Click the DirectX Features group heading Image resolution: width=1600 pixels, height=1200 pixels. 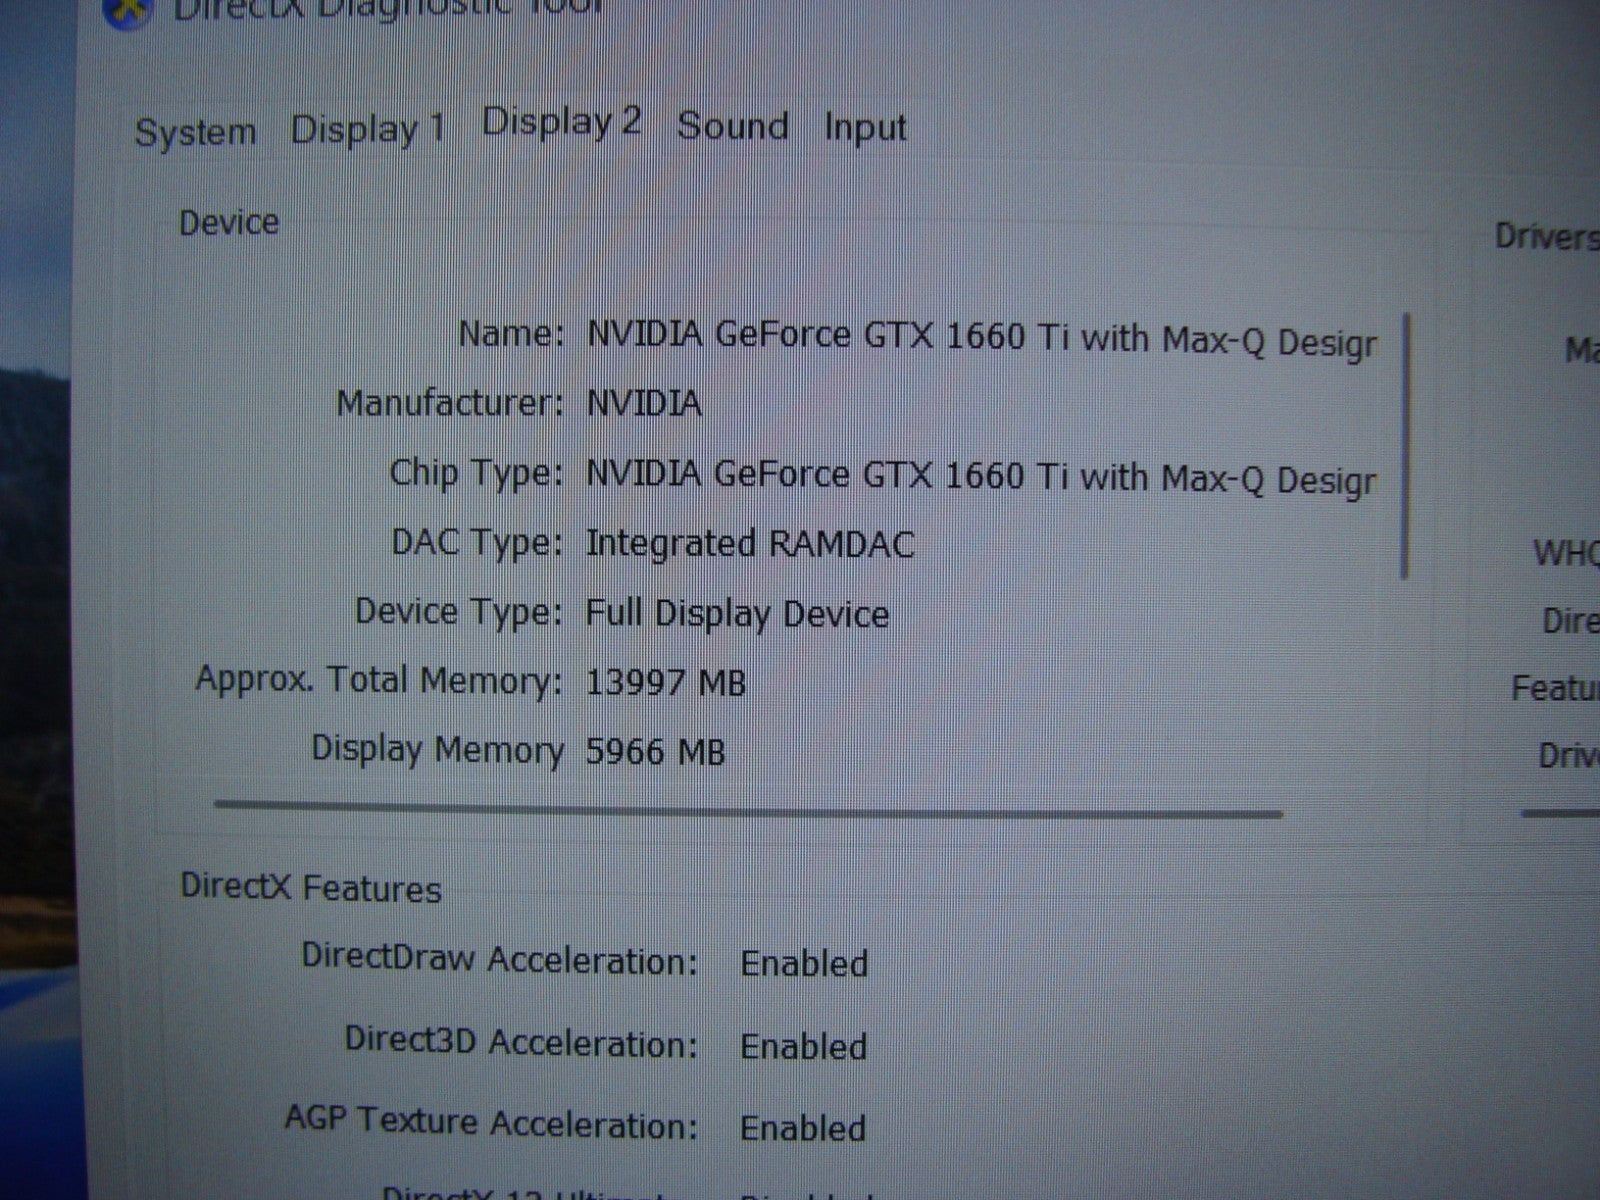click(x=310, y=888)
